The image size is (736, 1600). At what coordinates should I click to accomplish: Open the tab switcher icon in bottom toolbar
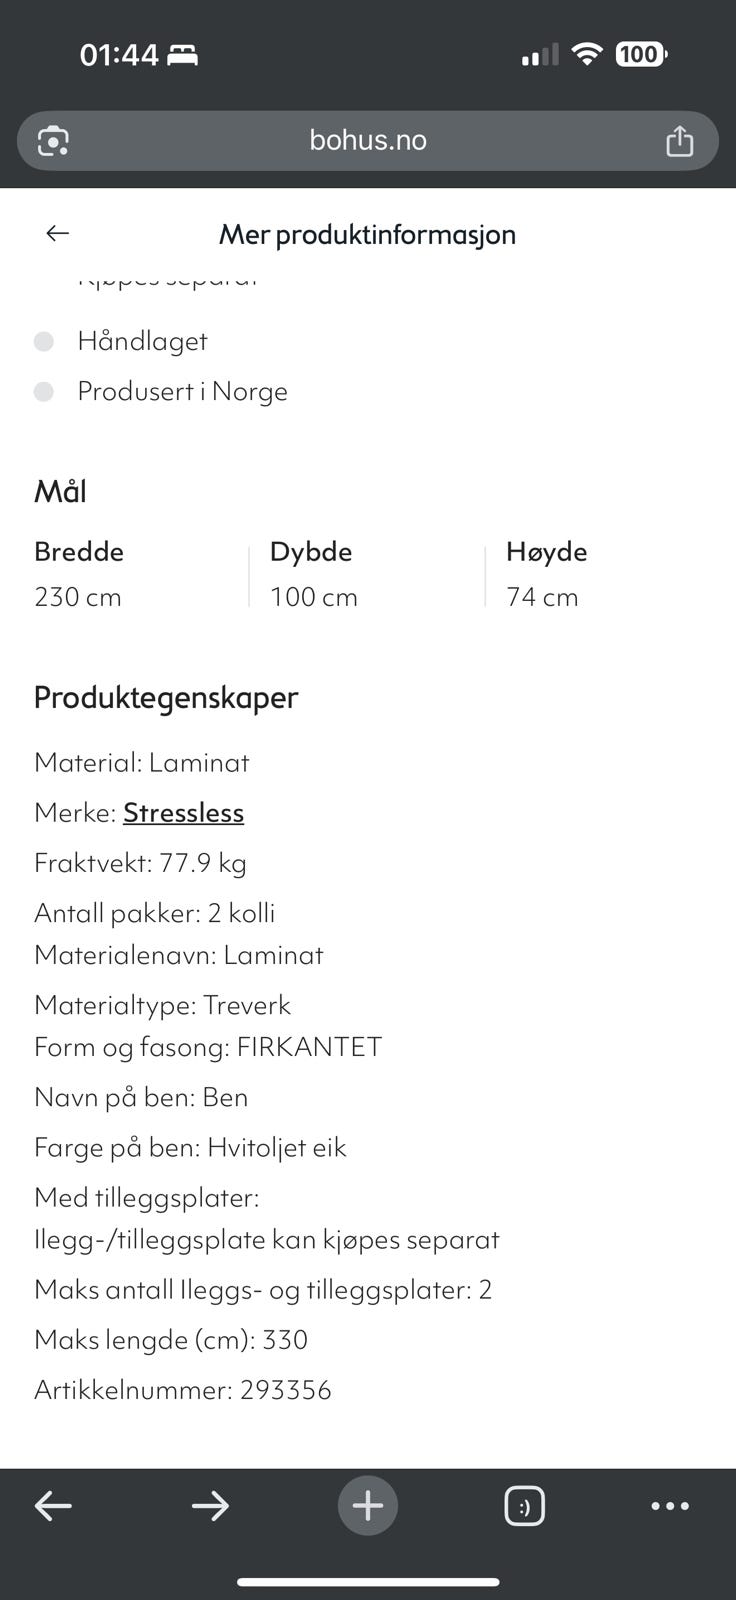526,1505
